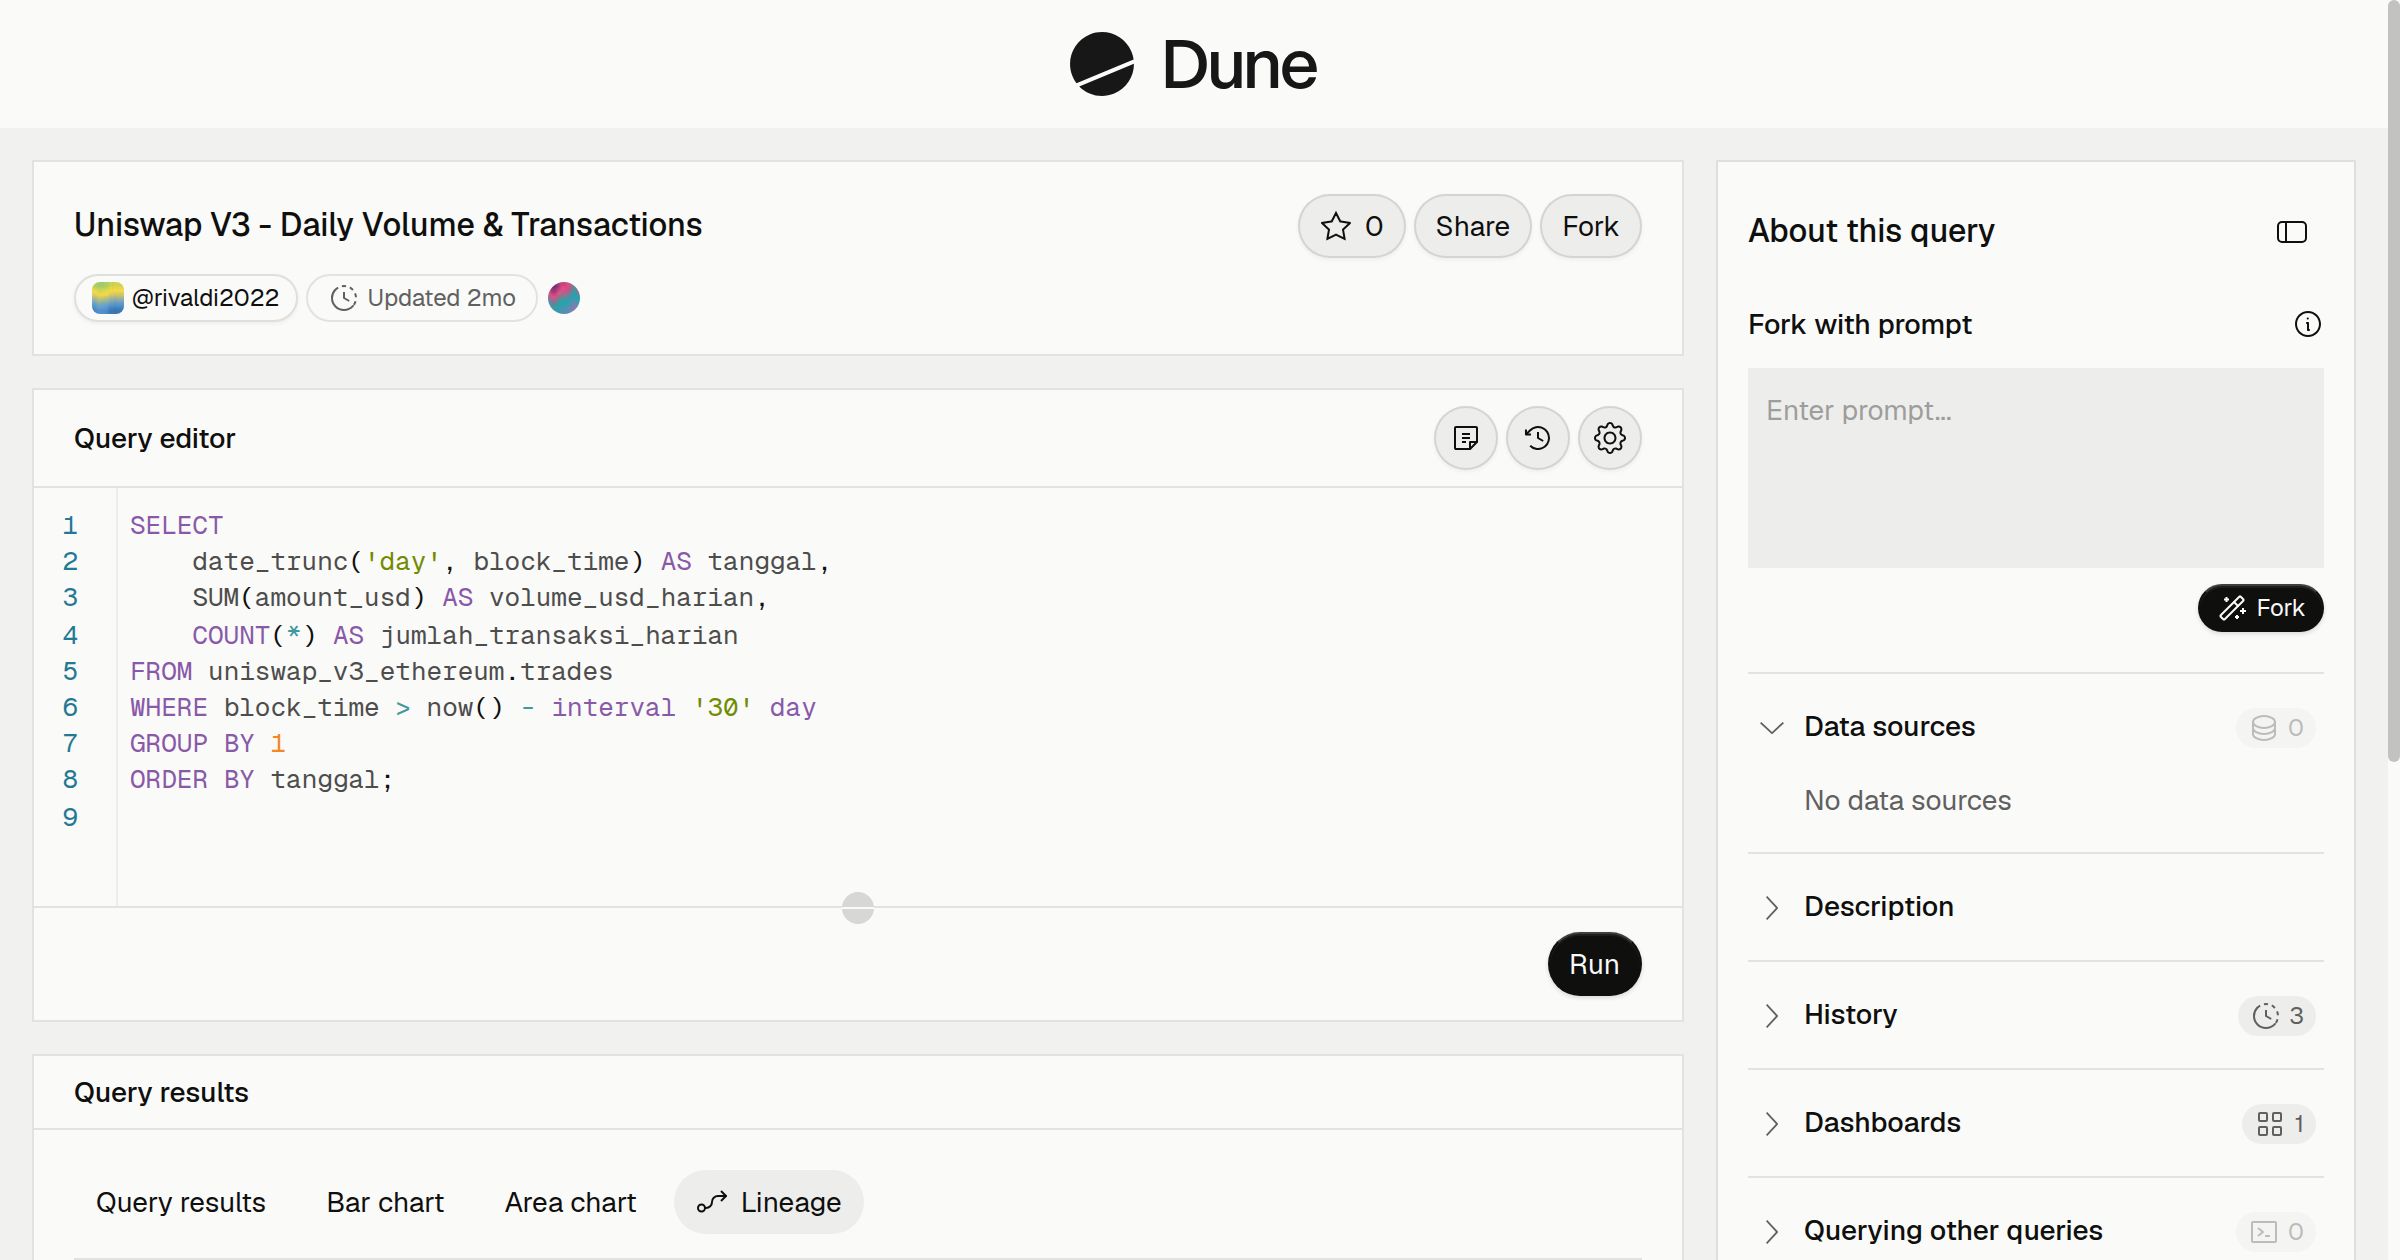Click the Data sources count badge
Image resolution: width=2400 pixels, height=1260 pixels.
tap(2276, 727)
